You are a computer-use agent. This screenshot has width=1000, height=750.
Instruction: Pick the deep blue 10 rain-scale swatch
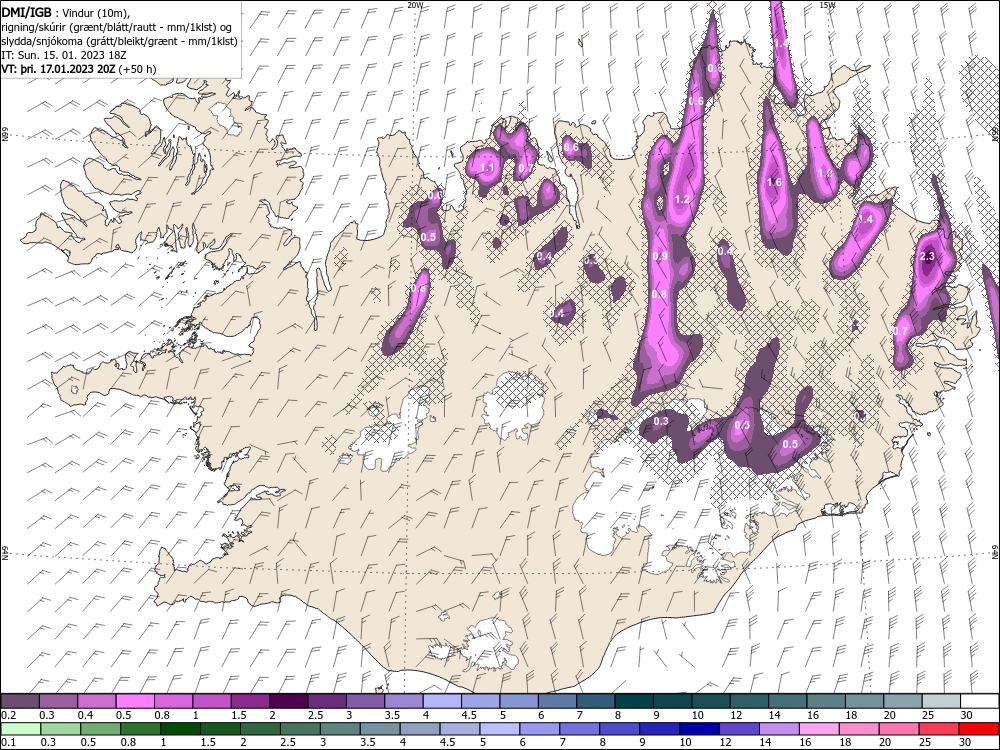pos(700,729)
